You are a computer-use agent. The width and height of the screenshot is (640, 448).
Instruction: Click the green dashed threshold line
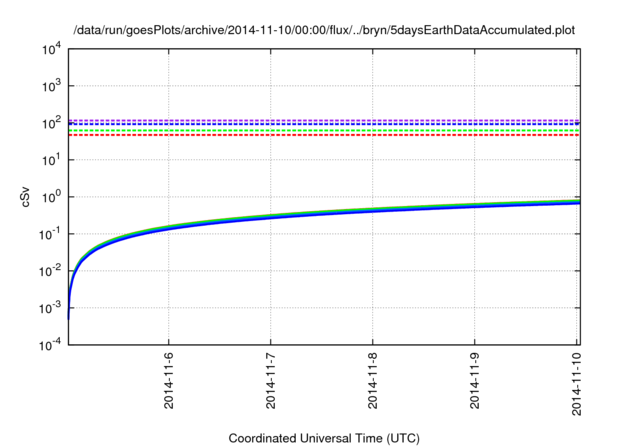coord(324,131)
